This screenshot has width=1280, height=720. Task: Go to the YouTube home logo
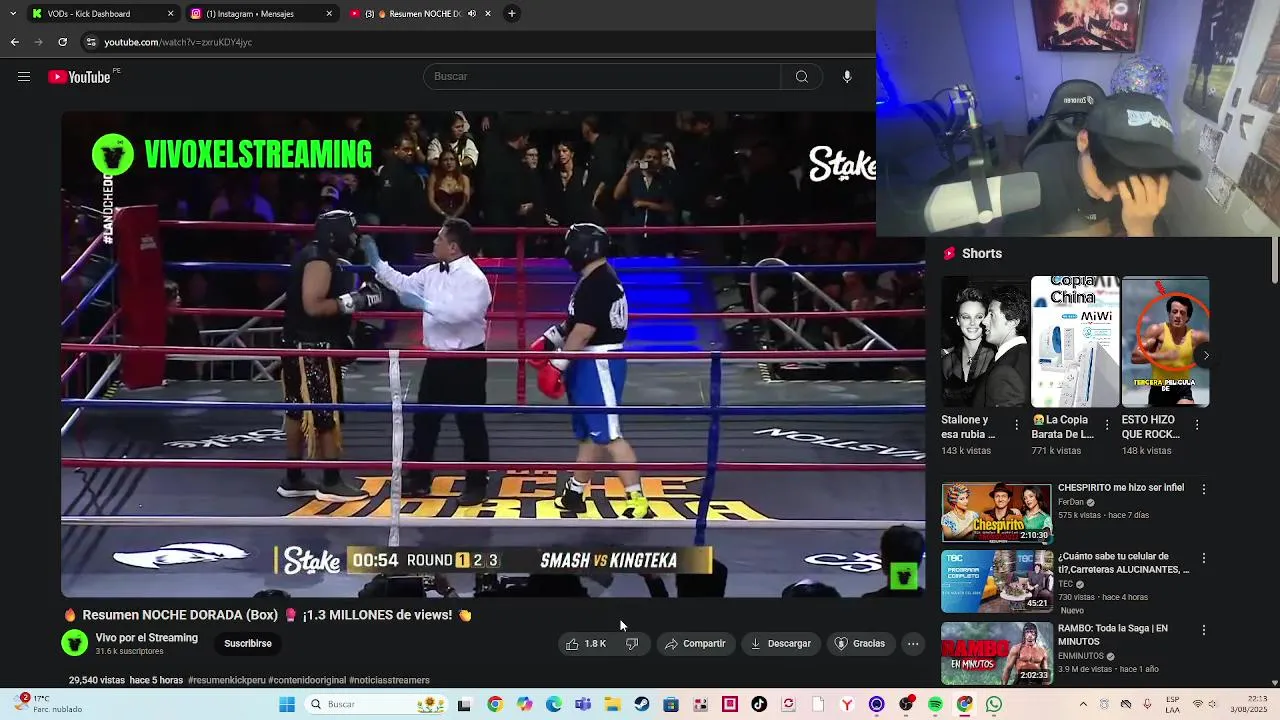coord(79,77)
